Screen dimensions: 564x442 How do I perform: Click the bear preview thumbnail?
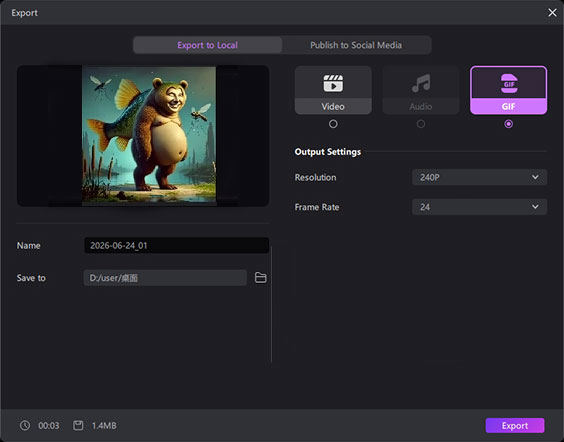(149, 136)
